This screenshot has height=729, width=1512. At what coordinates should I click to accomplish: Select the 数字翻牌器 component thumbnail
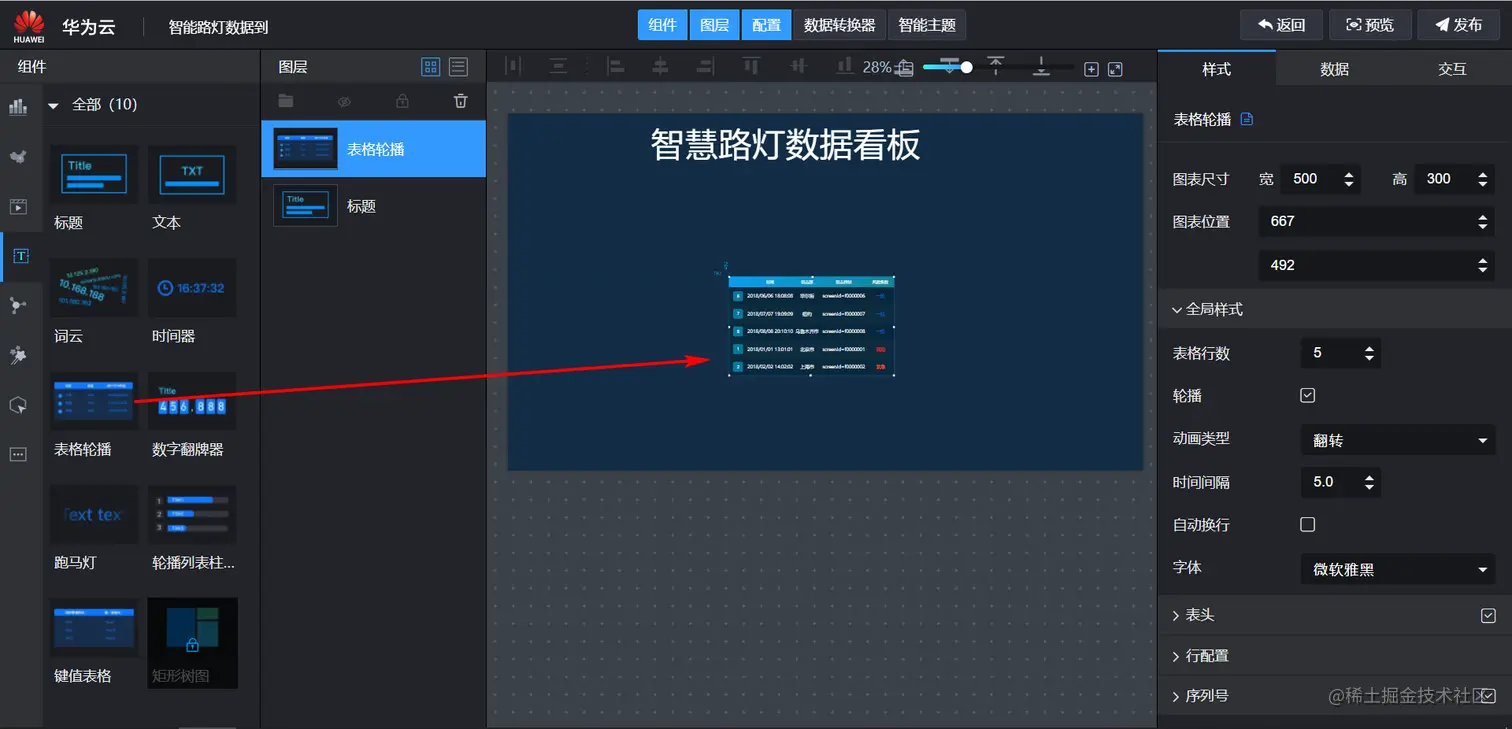pos(192,401)
